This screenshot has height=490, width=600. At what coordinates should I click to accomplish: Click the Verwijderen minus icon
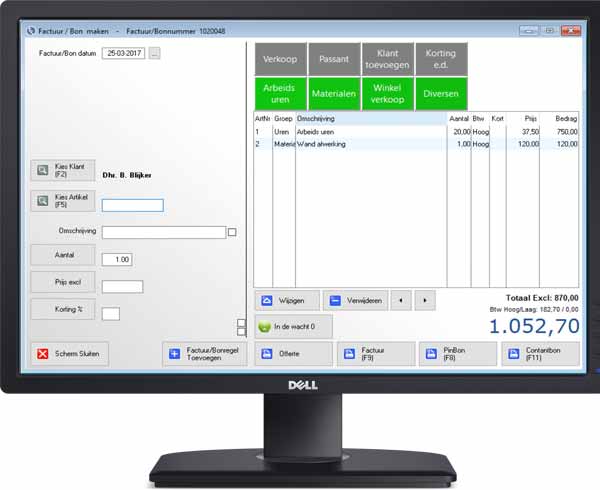click(335, 301)
